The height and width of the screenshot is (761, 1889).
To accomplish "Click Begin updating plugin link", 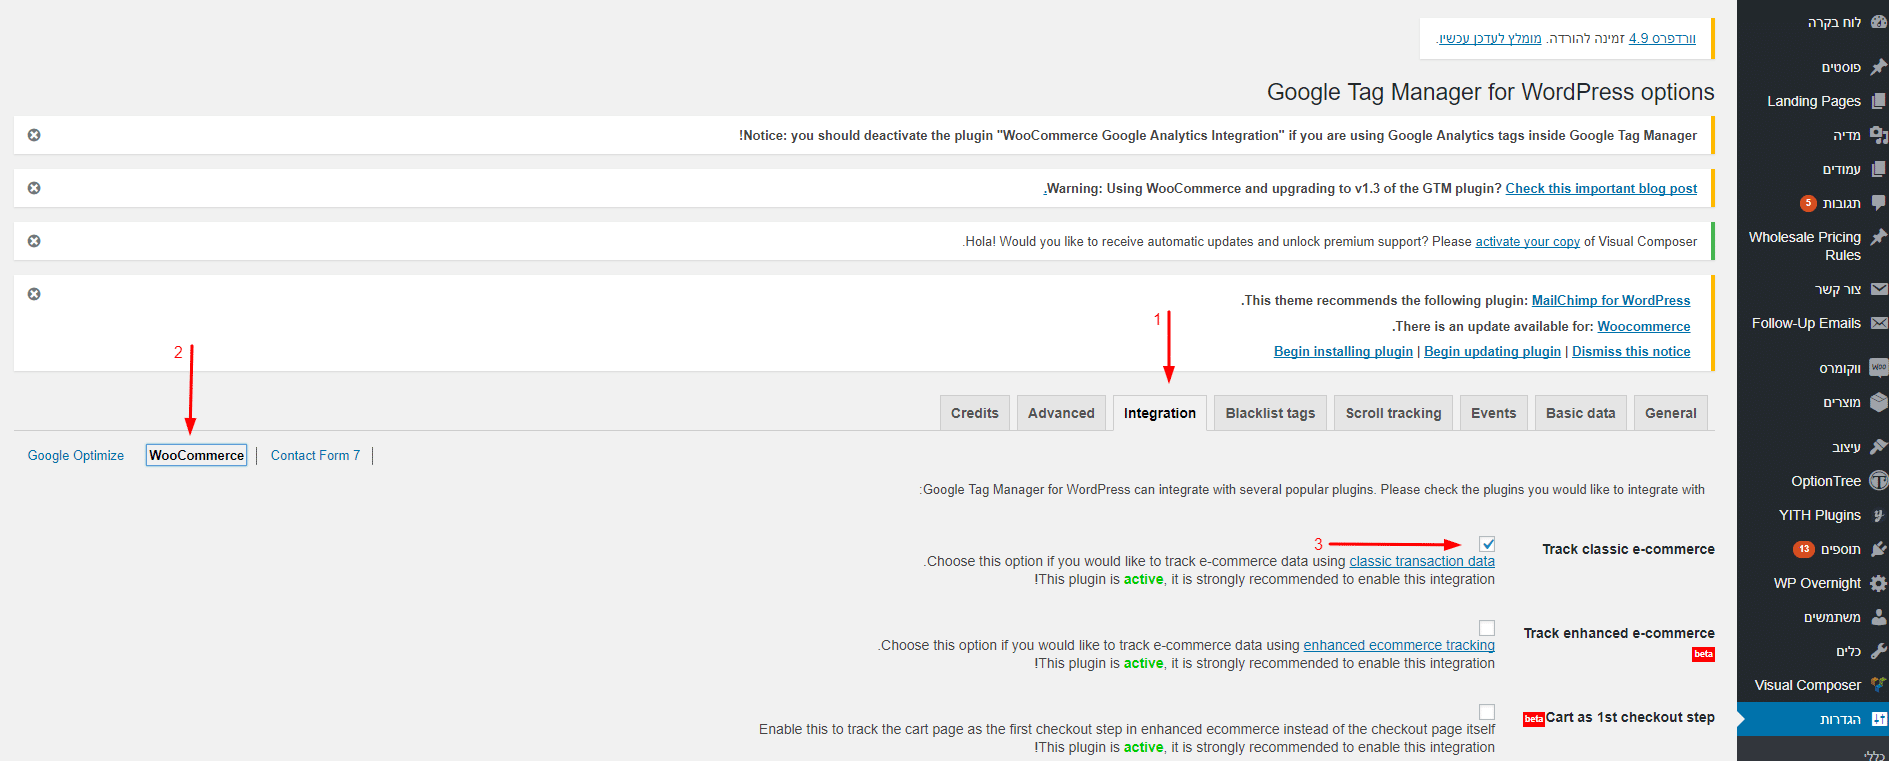I will click(1492, 351).
